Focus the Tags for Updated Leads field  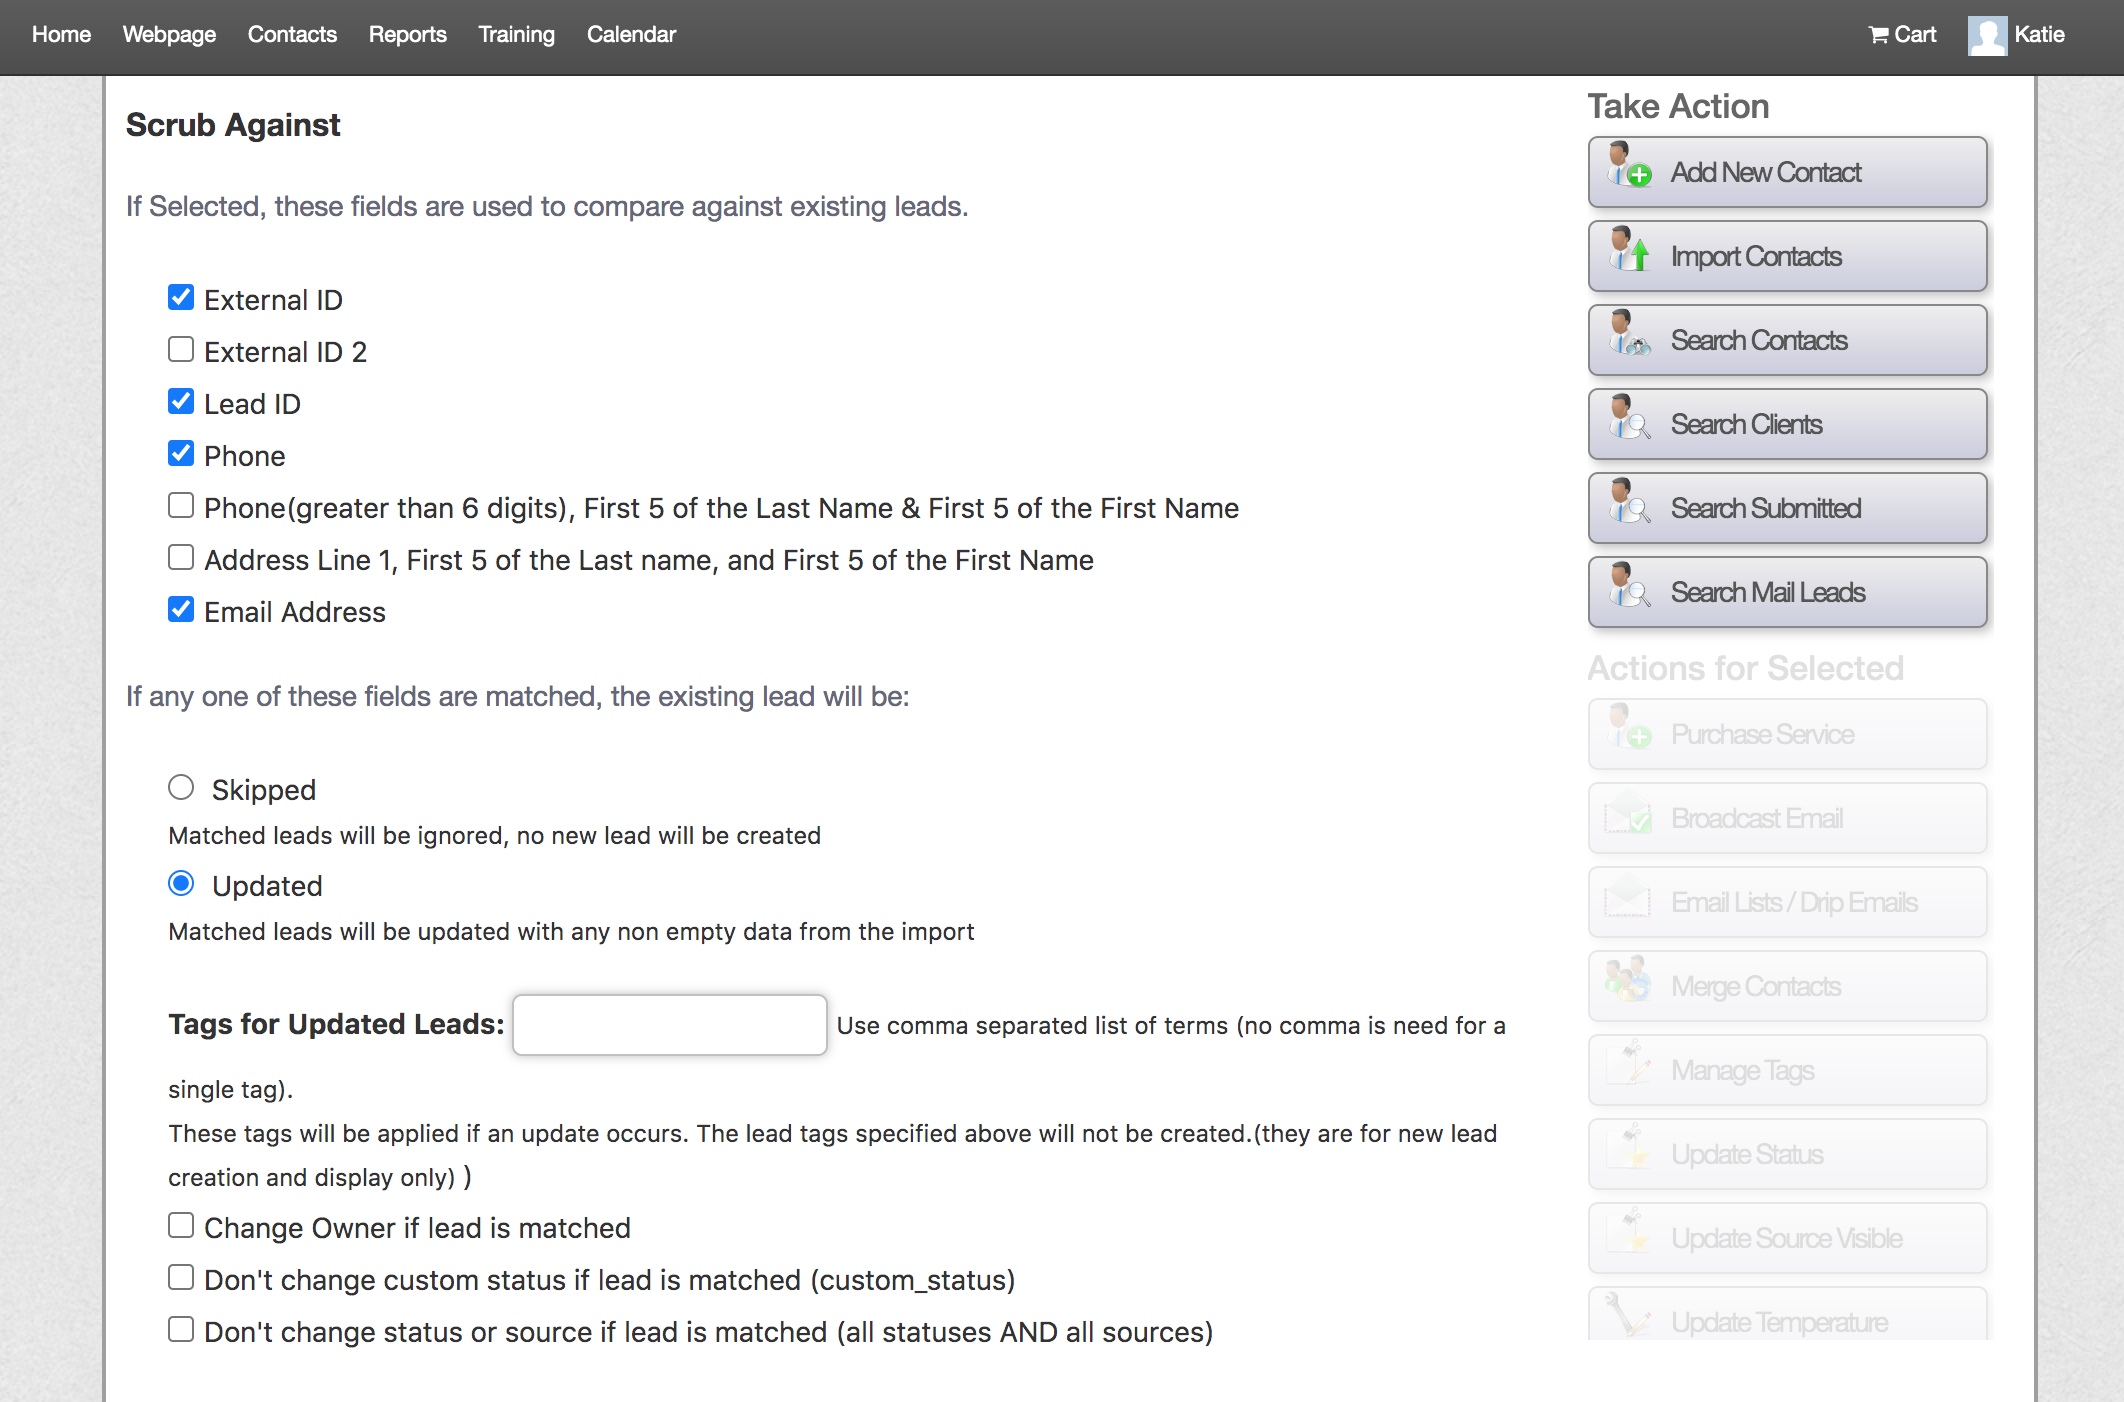point(669,1024)
